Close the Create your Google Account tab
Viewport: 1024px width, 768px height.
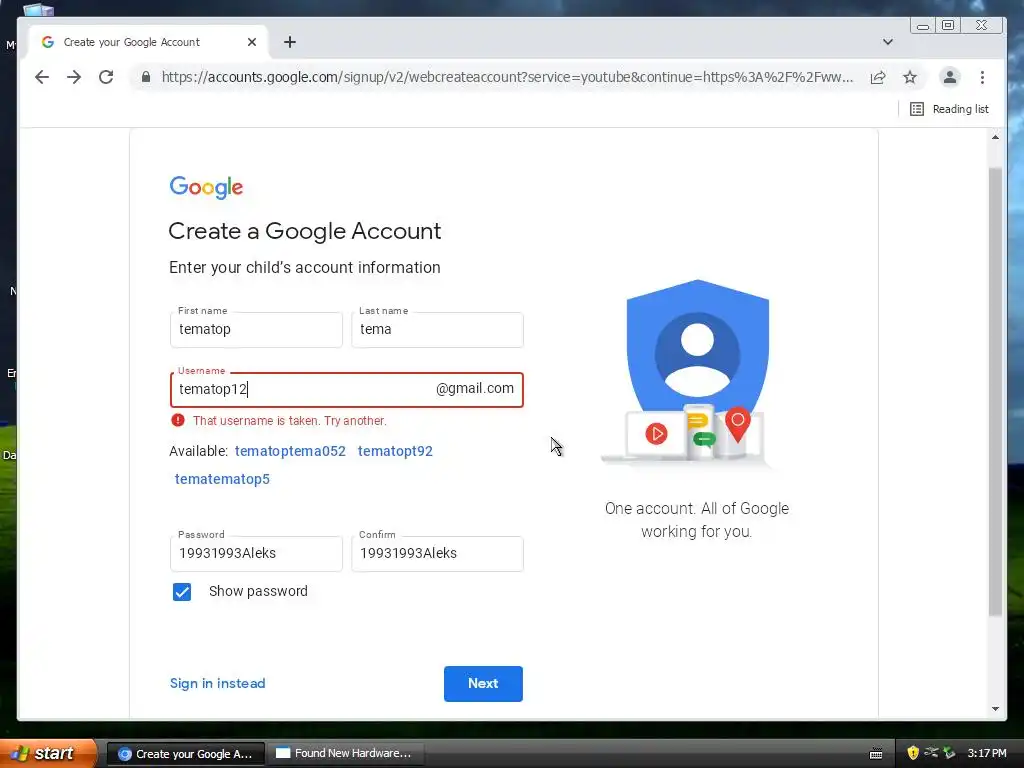[x=252, y=42]
